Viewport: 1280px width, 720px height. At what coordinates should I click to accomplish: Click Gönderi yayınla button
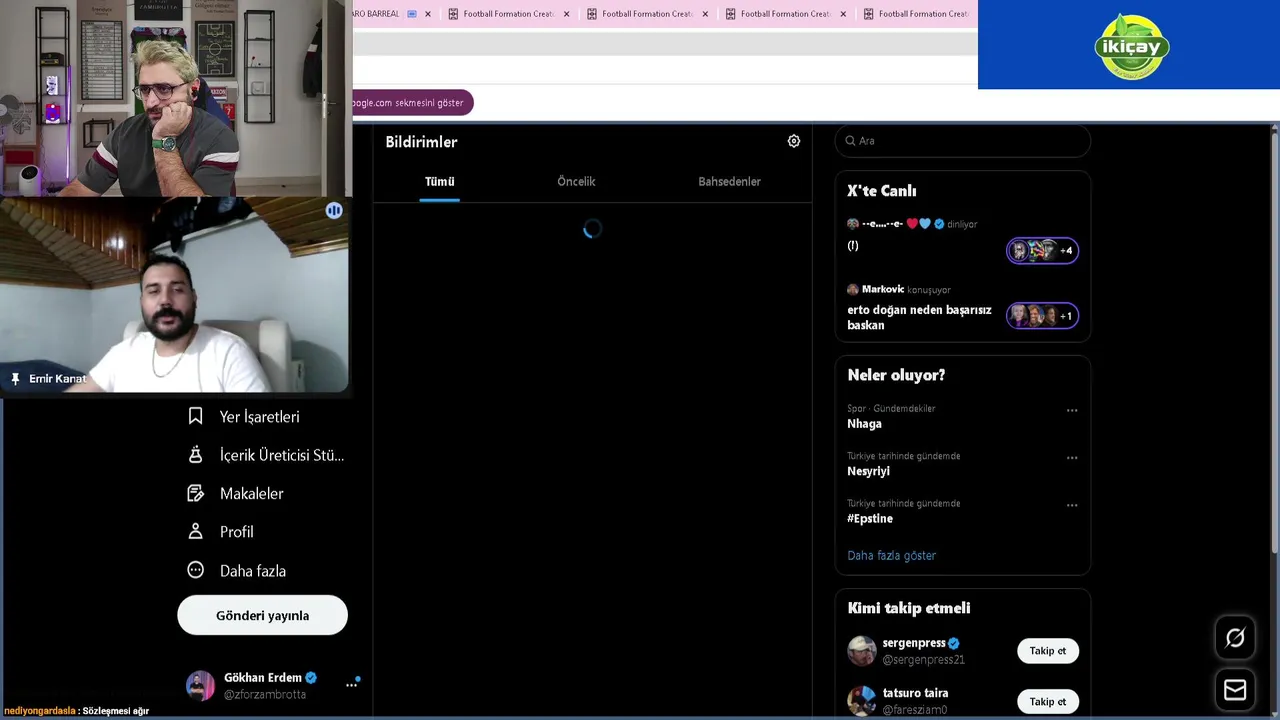pyautogui.click(x=262, y=615)
